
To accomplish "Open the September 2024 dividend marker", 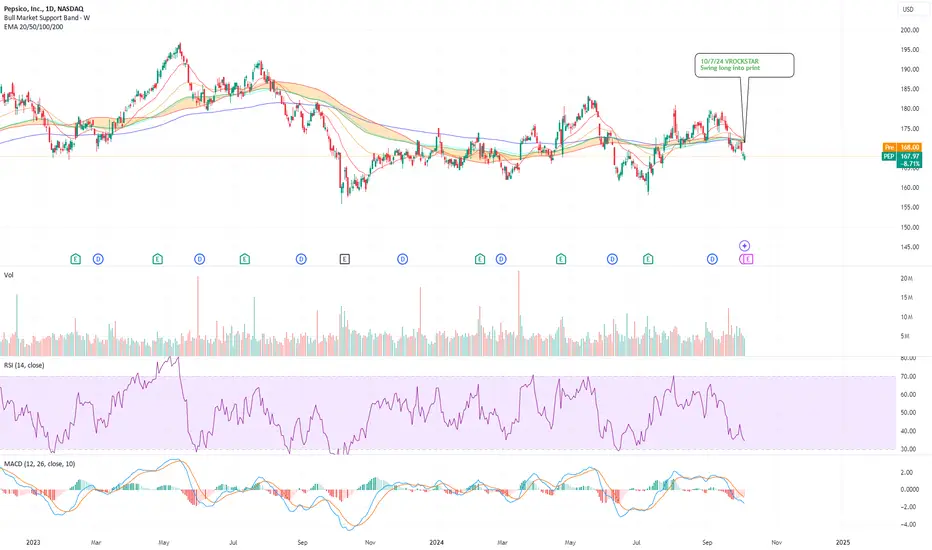I will pyautogui.click(x=712, y=259).
